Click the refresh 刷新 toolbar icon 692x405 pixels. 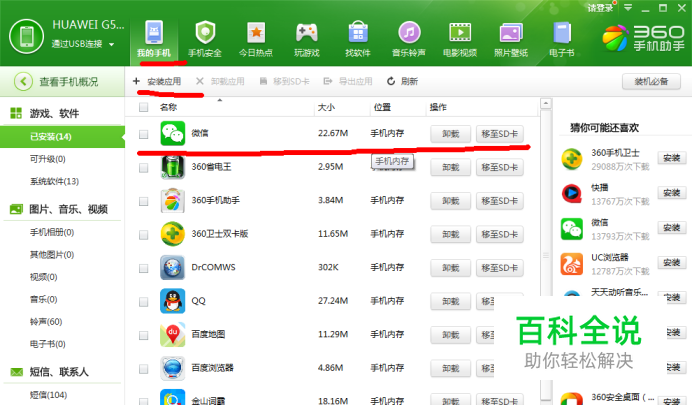391,81
